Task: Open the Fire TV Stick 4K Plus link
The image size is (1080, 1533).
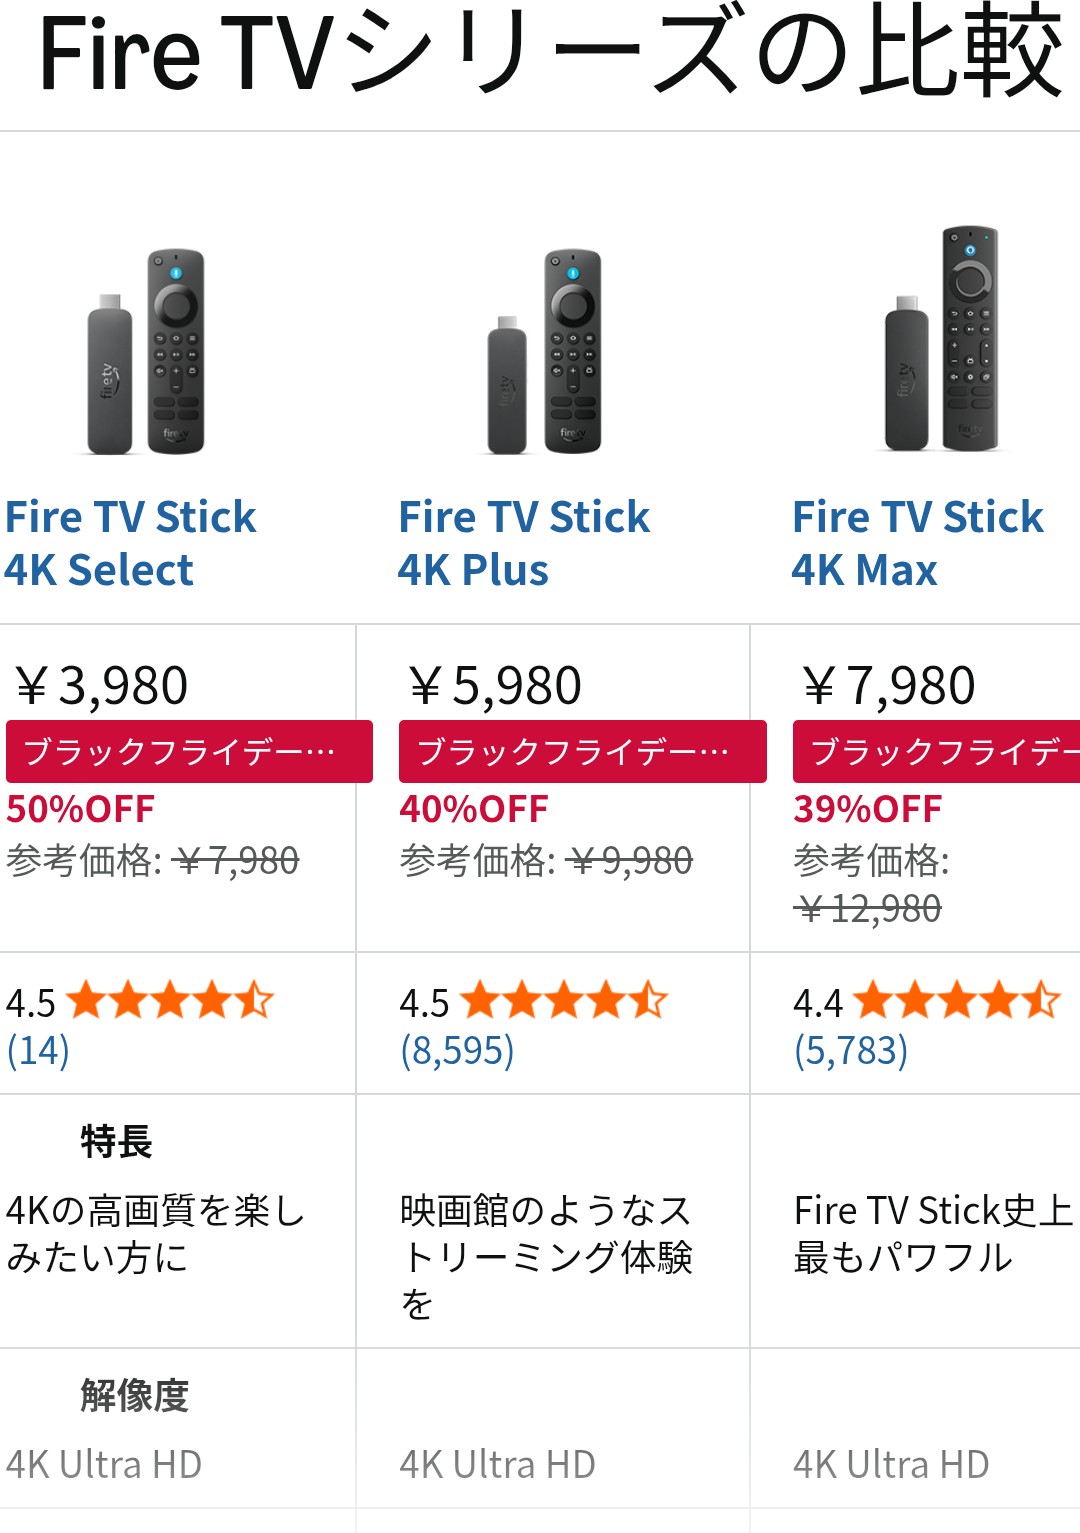Action: pos(523,543)
